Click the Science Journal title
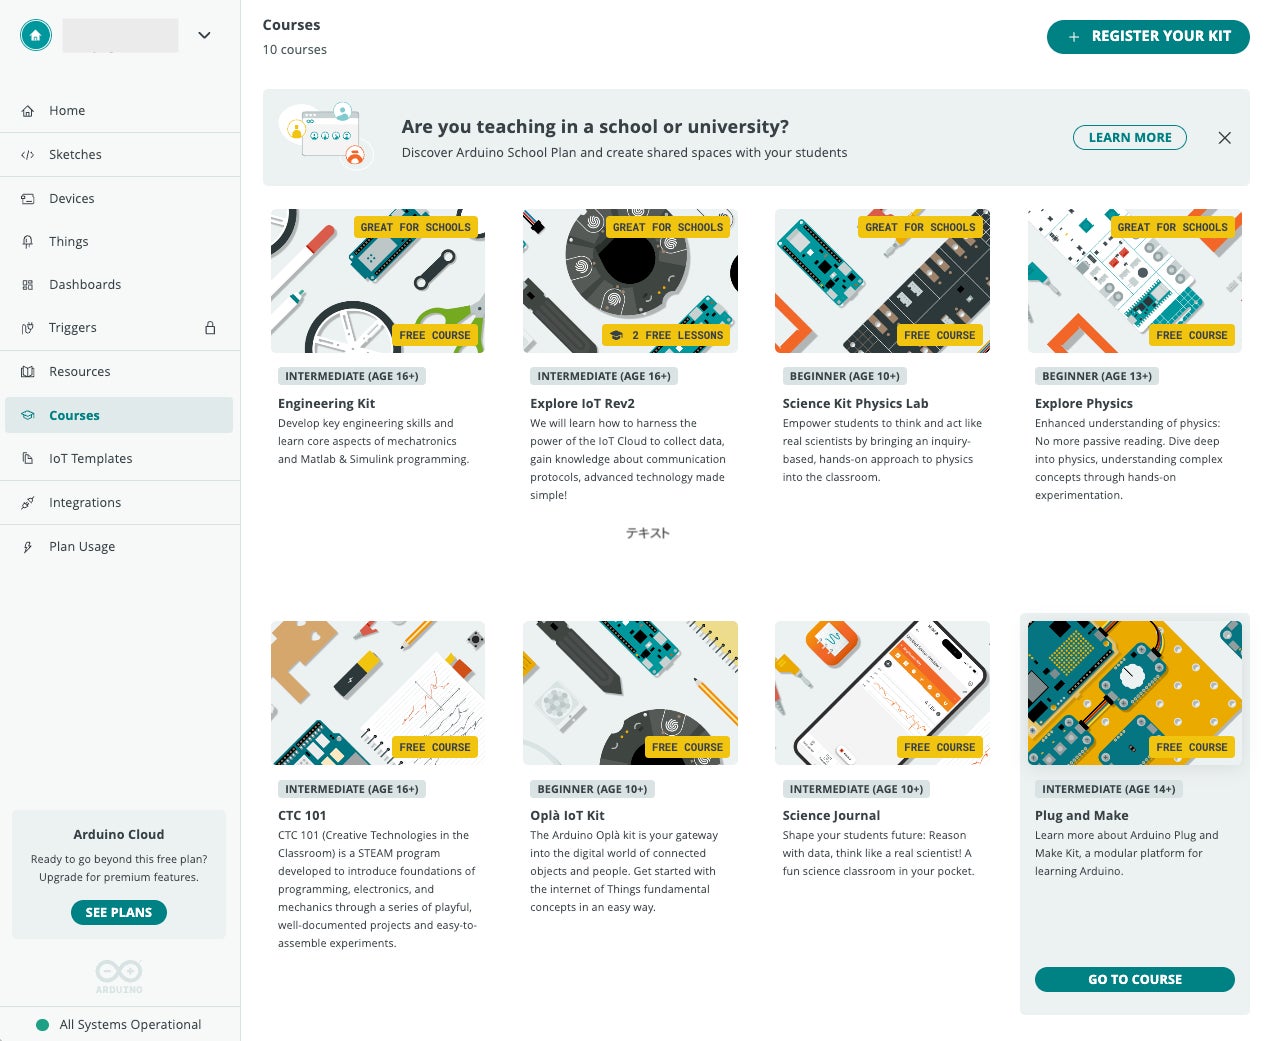The height and width of the screenshot is (1041, 1267). [831, 816]
